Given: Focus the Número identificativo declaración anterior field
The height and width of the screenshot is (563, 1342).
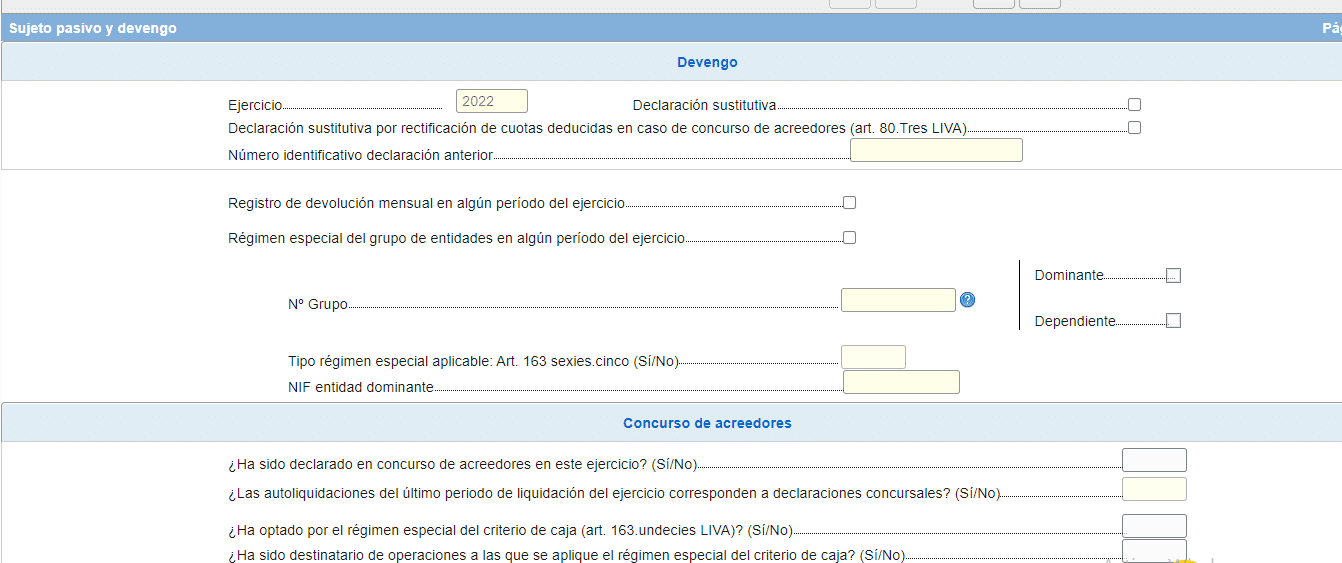Looking at the screenshot, I should (x=936, y=150).
